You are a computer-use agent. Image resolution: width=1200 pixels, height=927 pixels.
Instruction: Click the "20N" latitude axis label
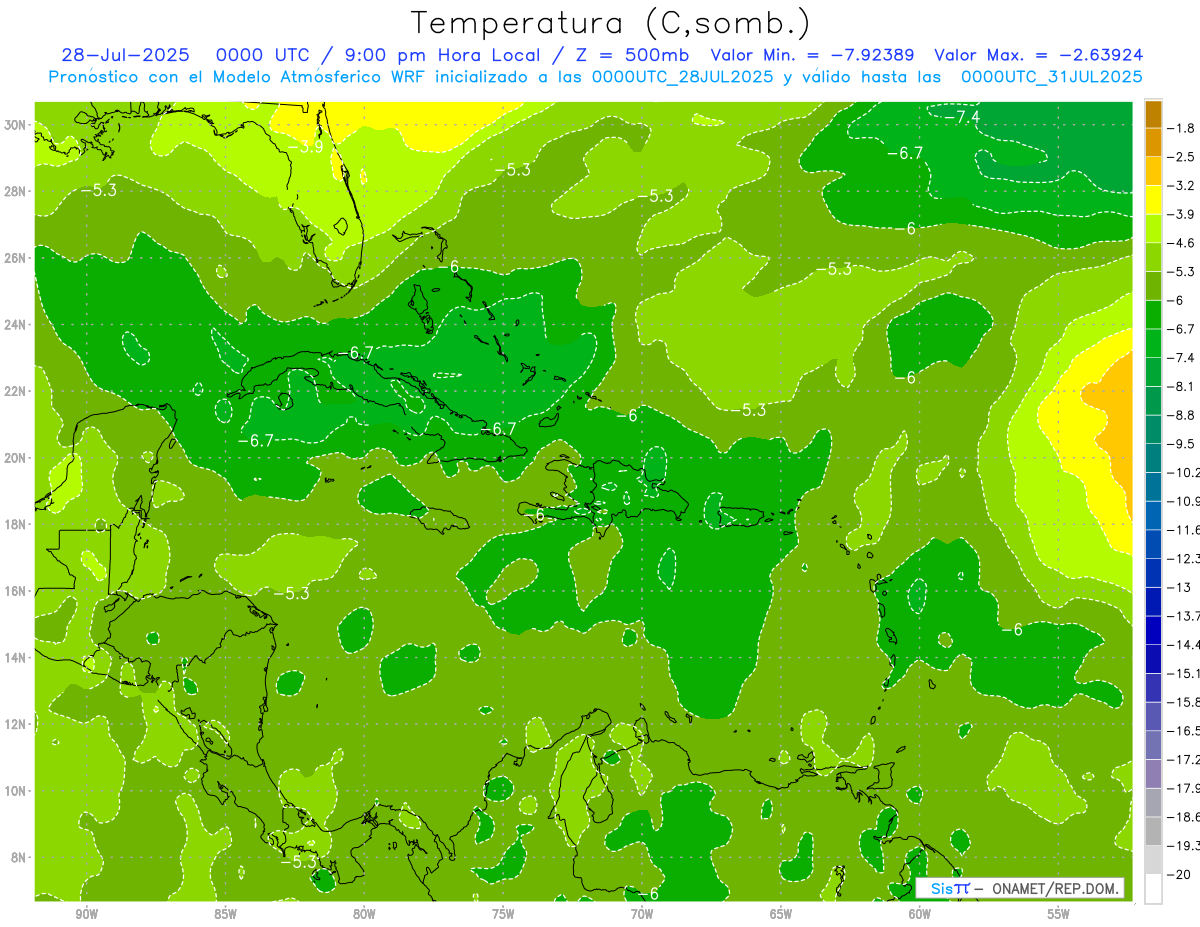click(x=16, y=458)
